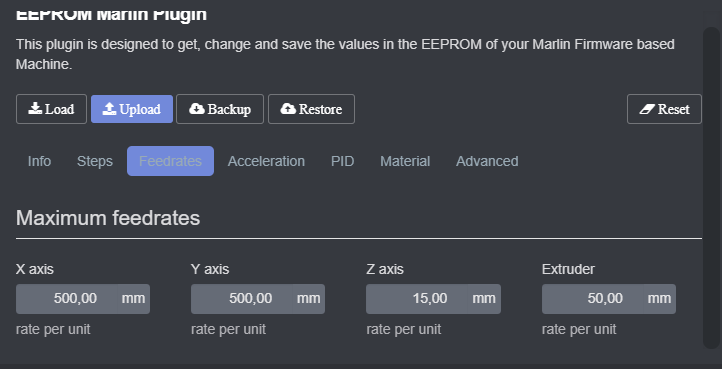Click the Upload tray arrow icon
Image resolution: width=722 pixels, height=369 pixels.
tap(109, 109)
